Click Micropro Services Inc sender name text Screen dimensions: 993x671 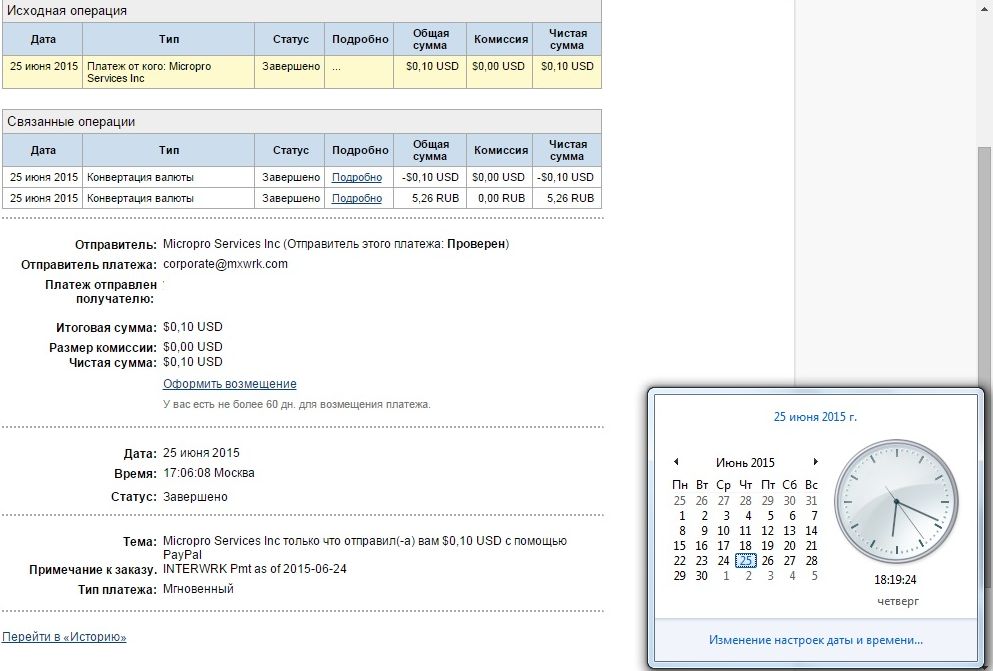coord(221,244)
